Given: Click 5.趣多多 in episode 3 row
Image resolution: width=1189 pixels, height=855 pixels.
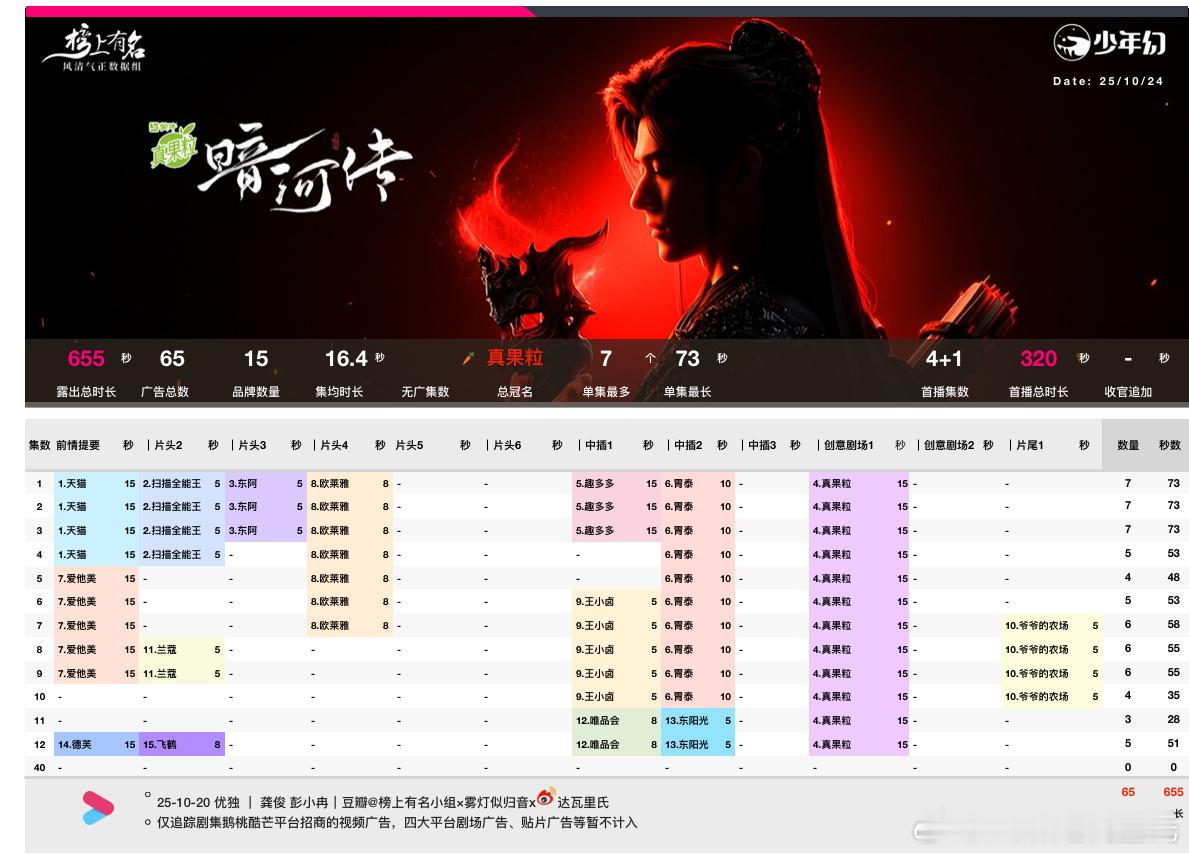Looking at the screenshot, I should [x=594, y=531].
